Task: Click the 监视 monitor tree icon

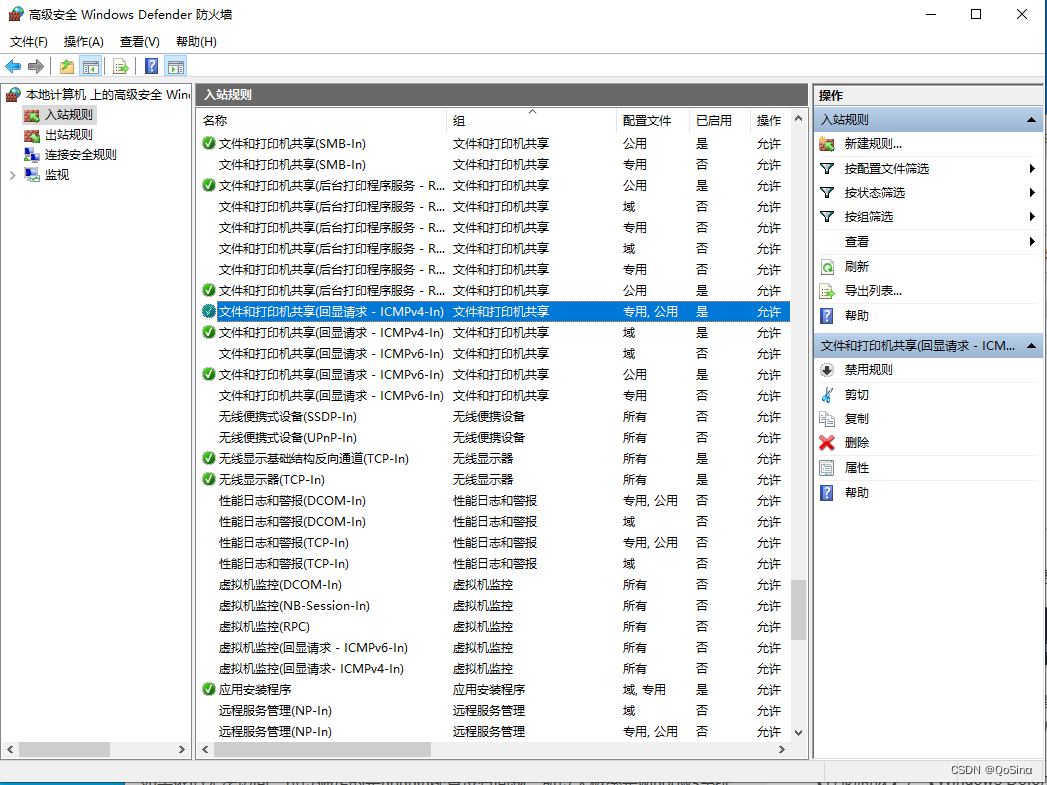Action: tap(31, 175)
